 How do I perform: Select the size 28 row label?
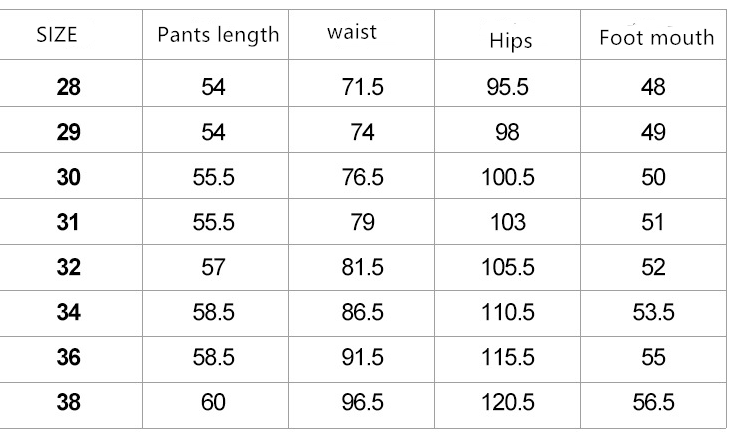69,87
